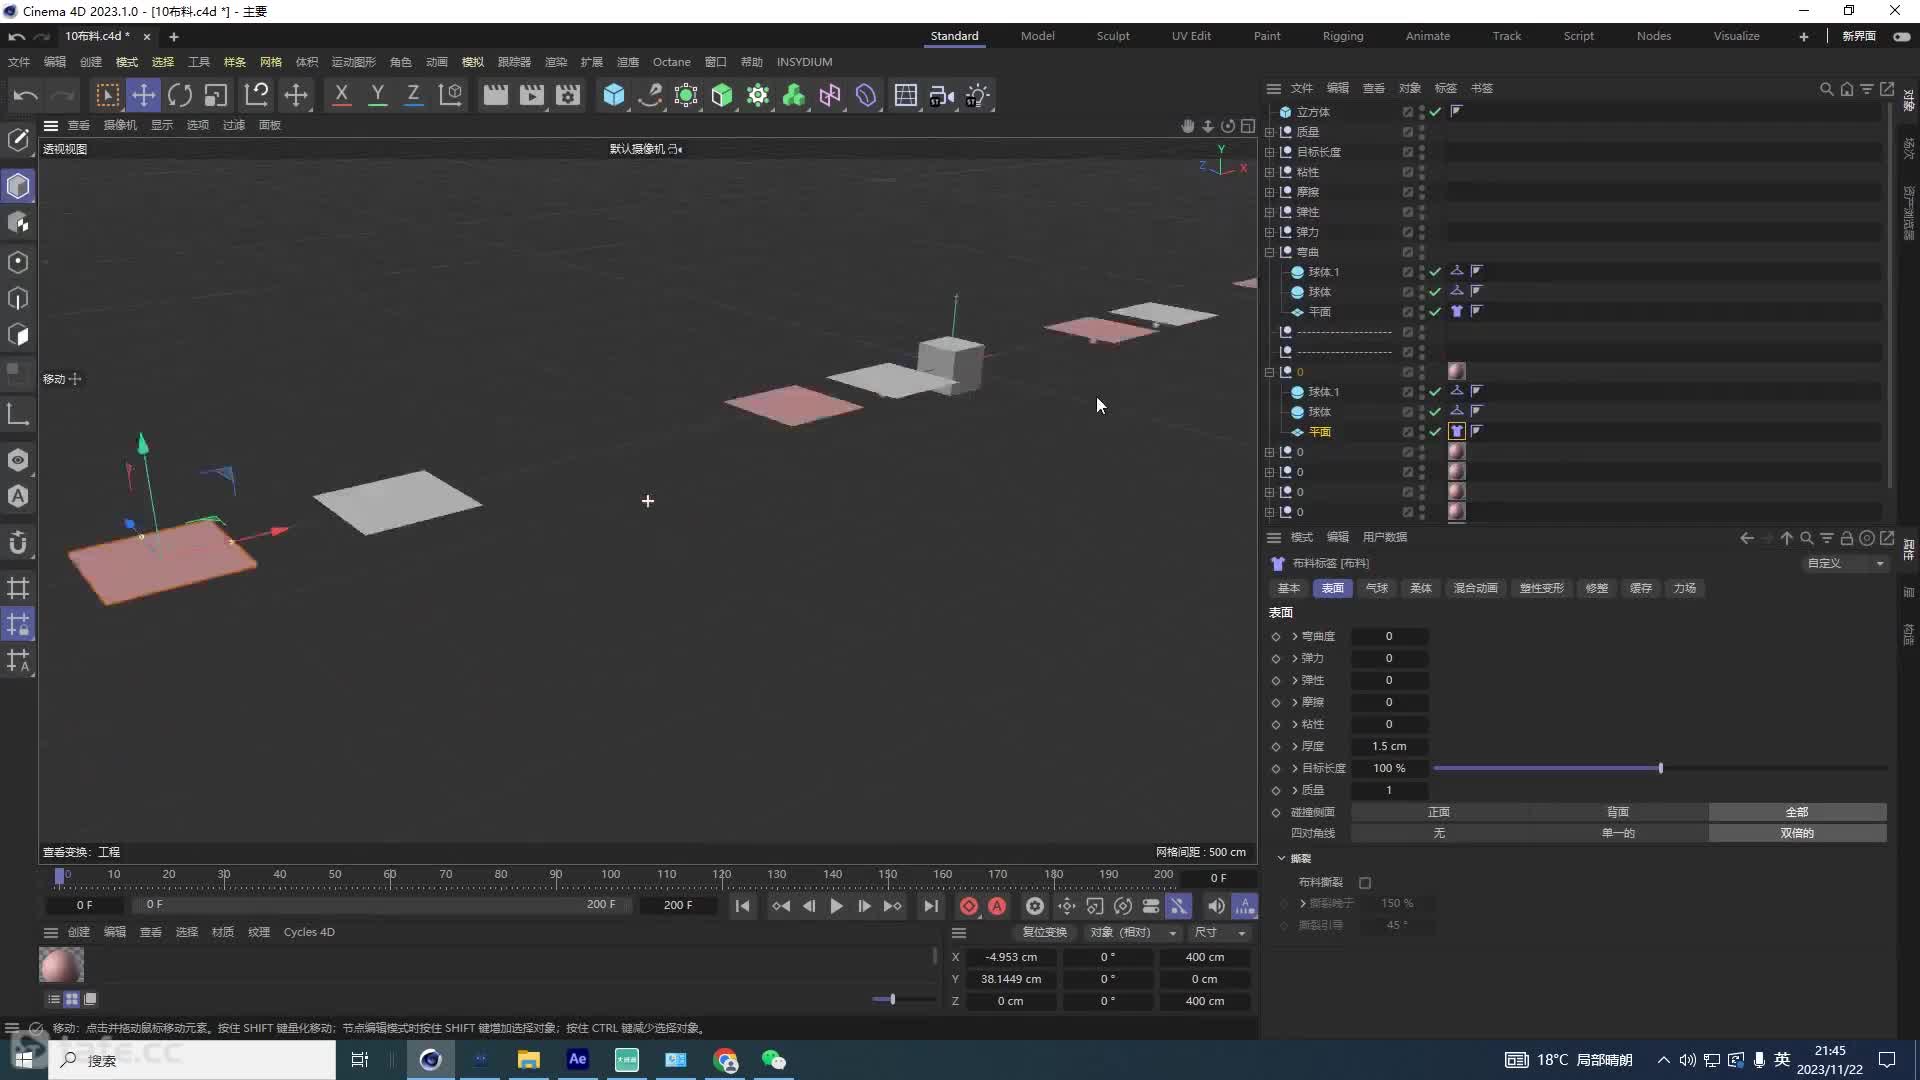Screen dimensions: 1920x1080
Task: Click the purple deformer Bend icon
Action: (866, 95)
